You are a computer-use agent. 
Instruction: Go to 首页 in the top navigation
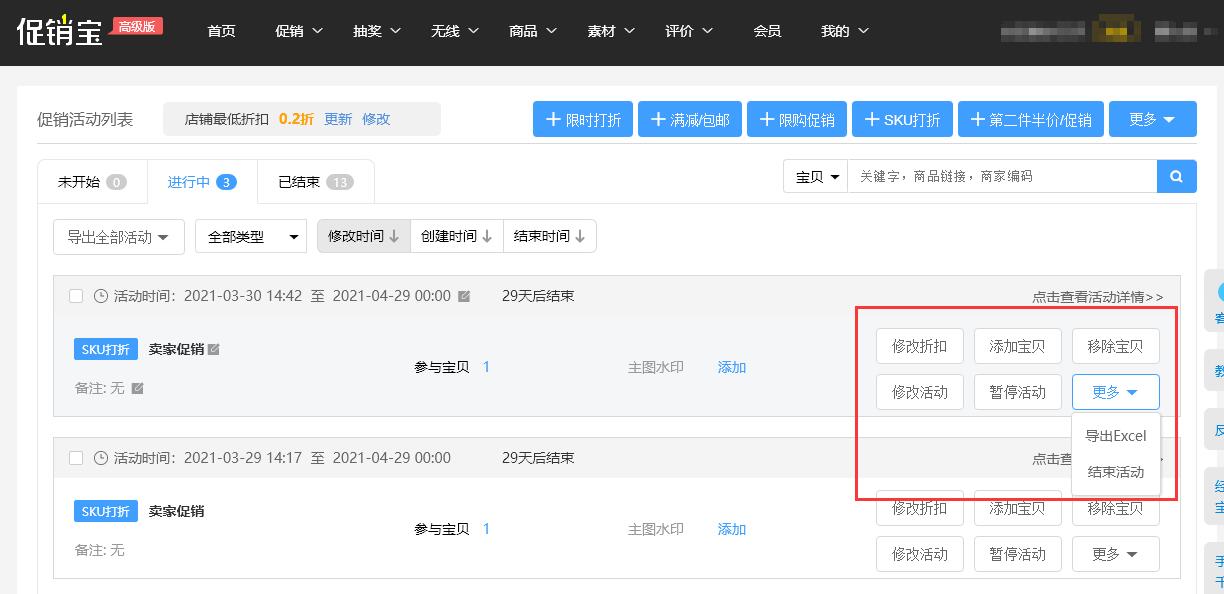pos(221,31)
